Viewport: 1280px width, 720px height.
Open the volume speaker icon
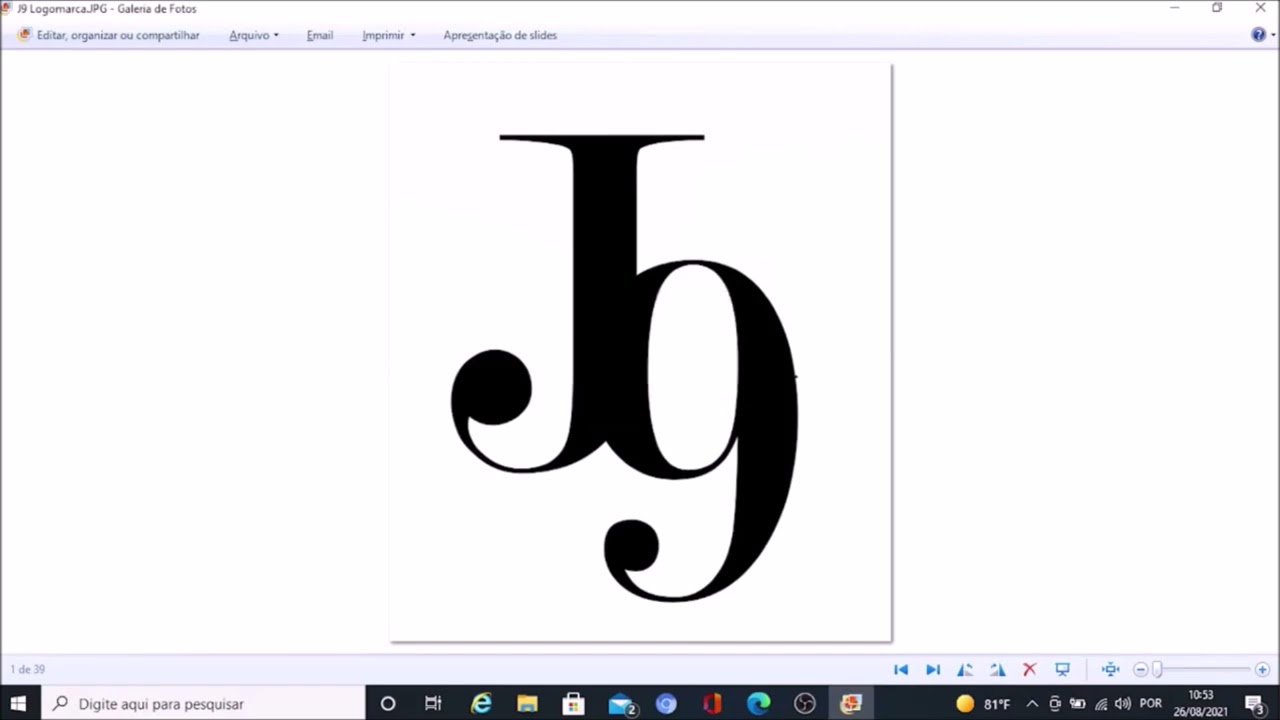click(x=1123, y=704)
